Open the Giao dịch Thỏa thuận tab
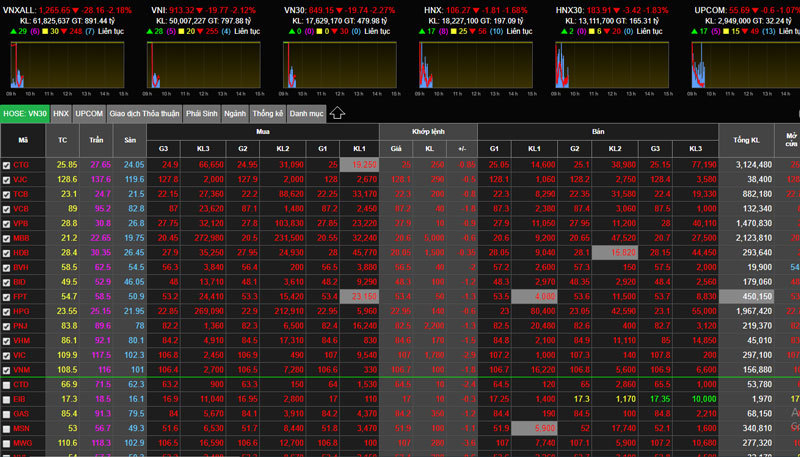800x457 pixels. [x=145, y=114]
